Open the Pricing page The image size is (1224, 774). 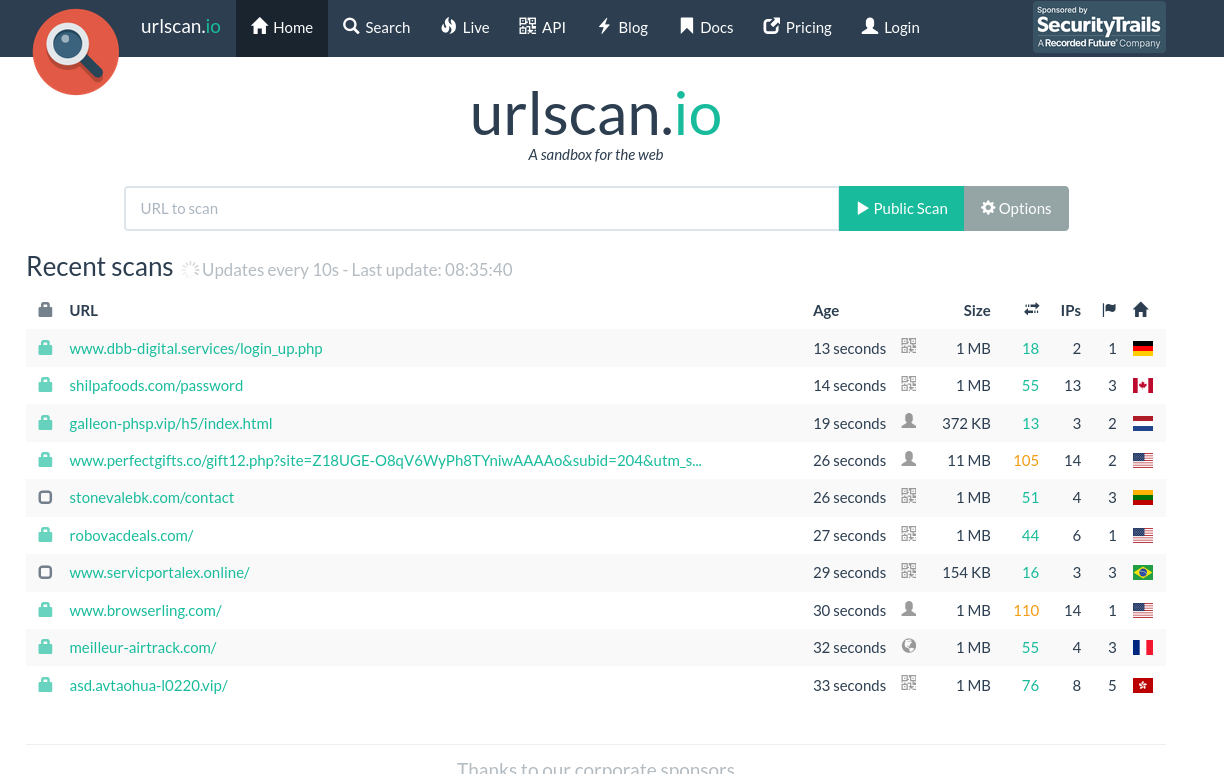pos(798,28)
